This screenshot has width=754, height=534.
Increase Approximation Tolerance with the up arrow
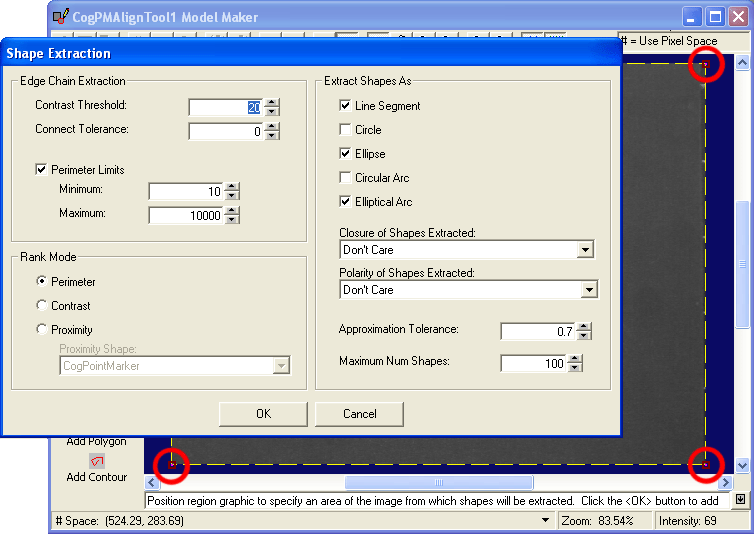[584, 326]
